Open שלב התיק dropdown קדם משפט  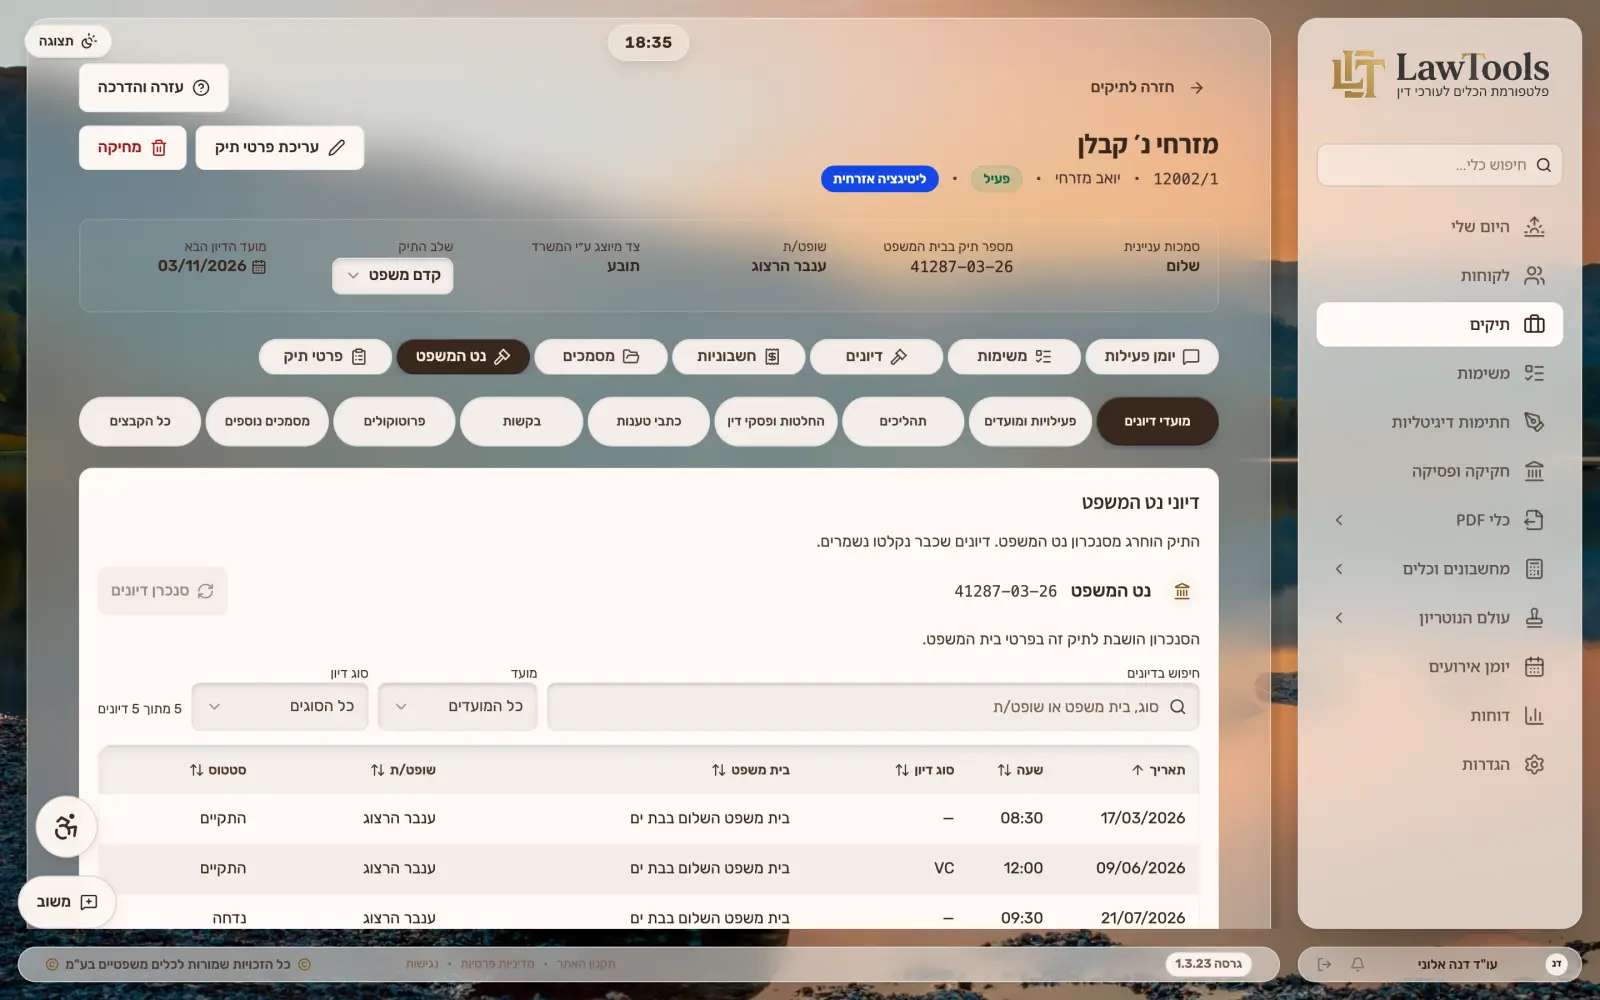click(x=393, y=275)
